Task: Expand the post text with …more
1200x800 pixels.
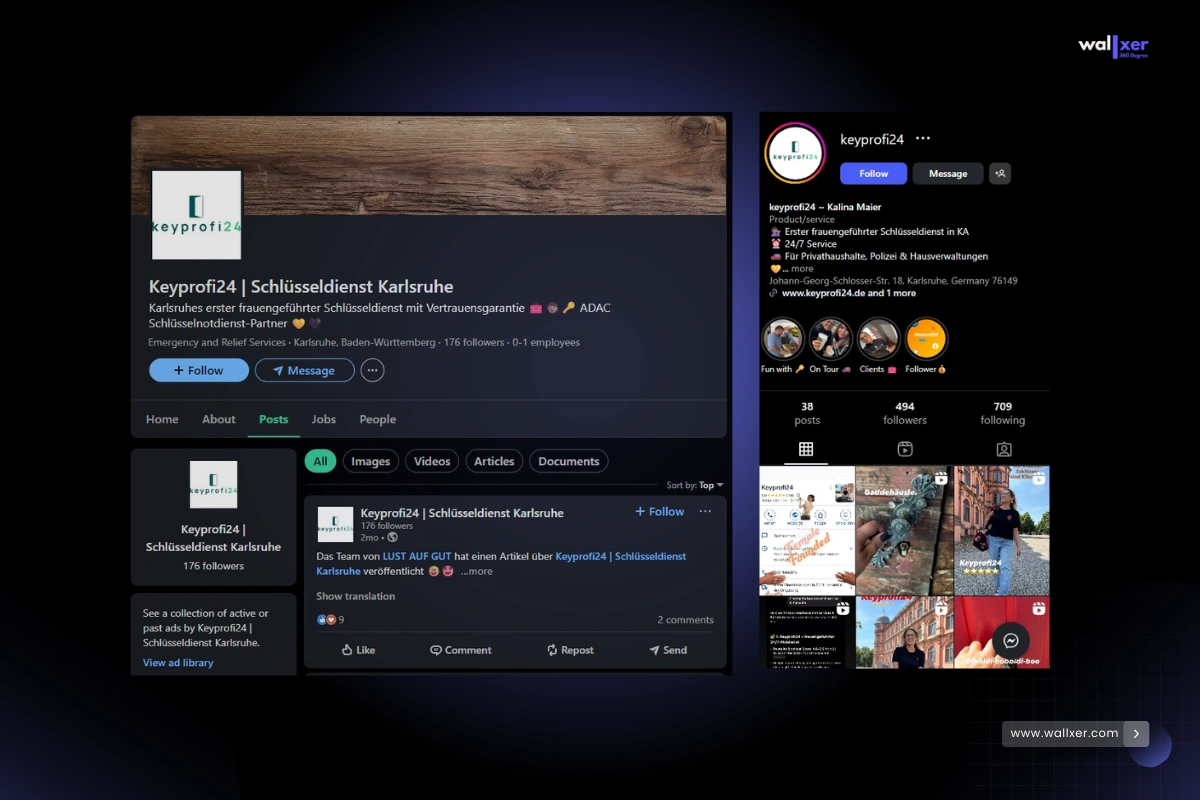Action: 477,571
